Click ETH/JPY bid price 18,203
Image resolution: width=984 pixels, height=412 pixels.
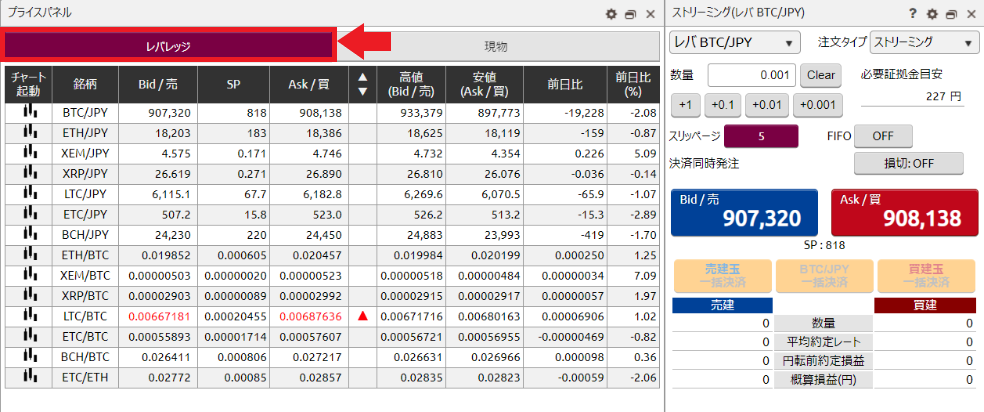point(158,134)
